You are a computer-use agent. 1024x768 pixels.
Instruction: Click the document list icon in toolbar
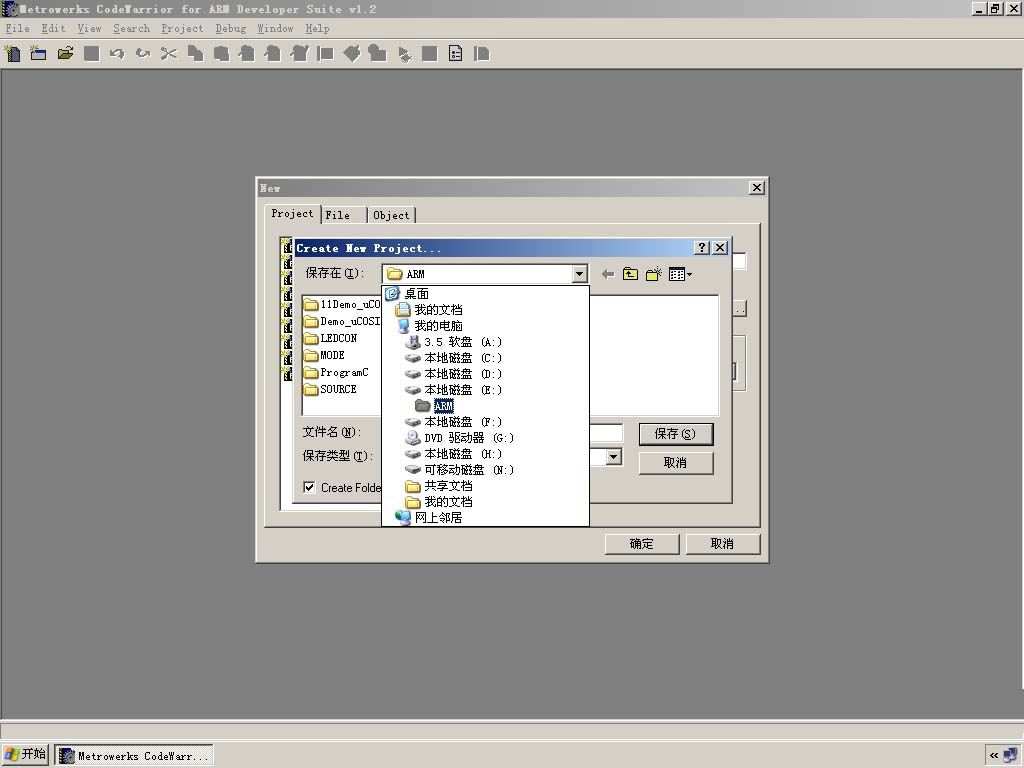click(456, 54)
